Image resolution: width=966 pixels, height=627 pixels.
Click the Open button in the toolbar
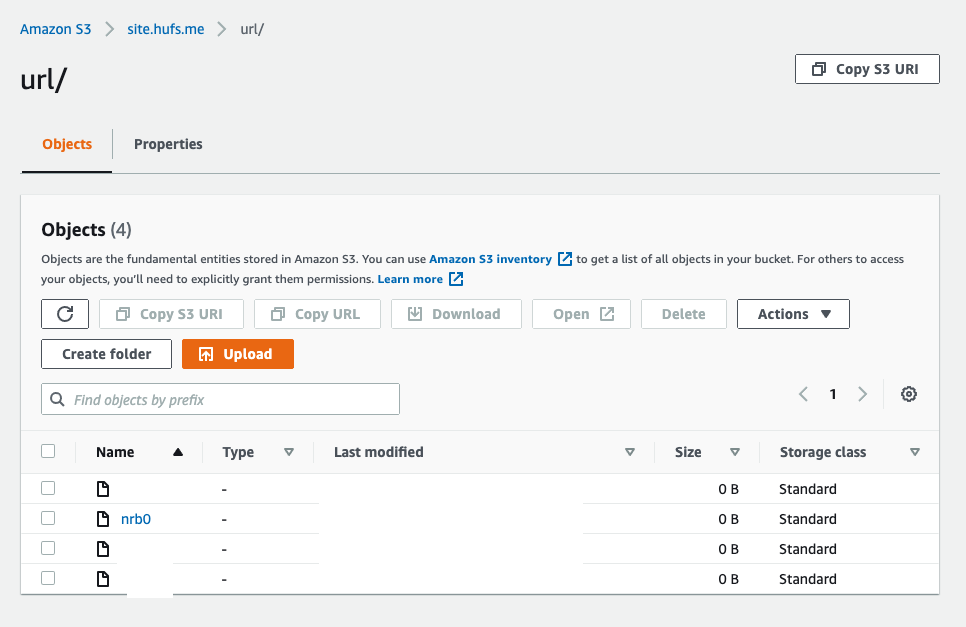(x=582, y=314)
